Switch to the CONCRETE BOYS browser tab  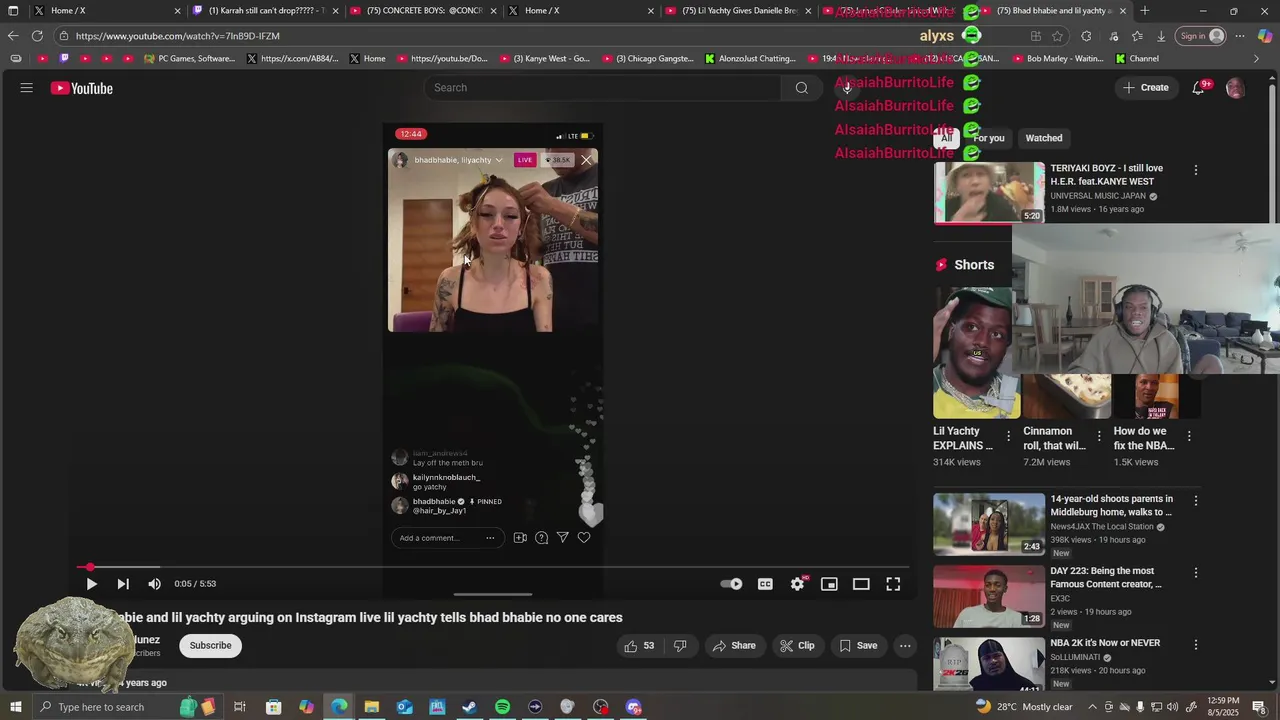[x=423, y=11]
